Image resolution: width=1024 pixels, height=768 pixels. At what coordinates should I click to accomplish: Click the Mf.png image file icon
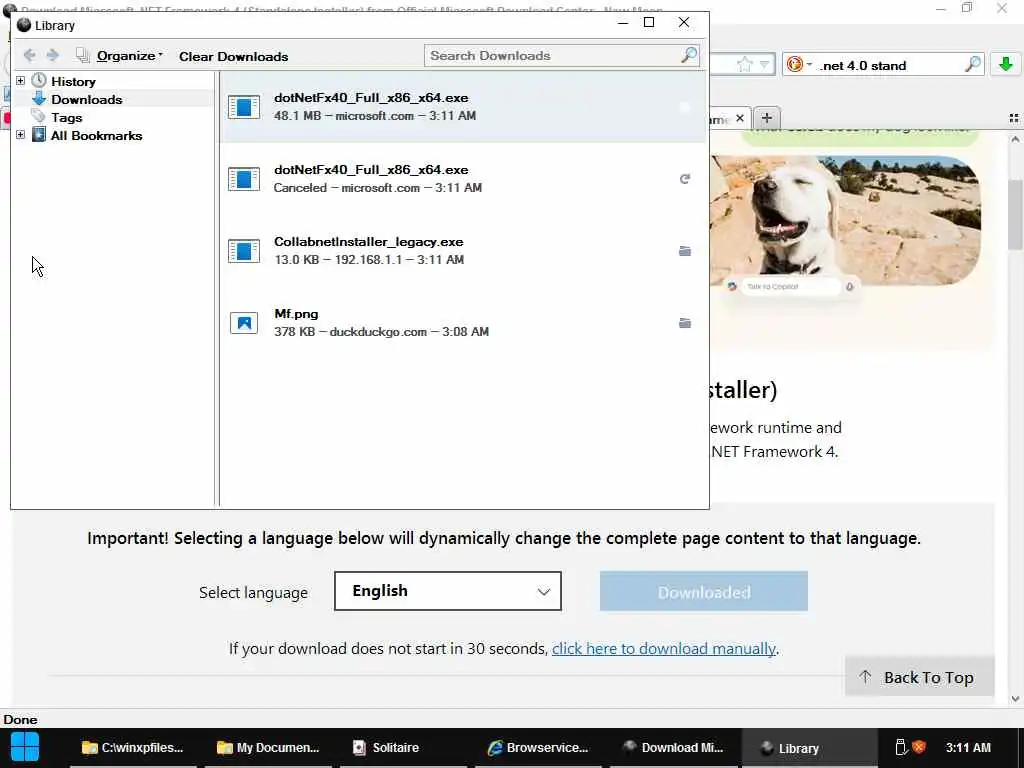(x=244, y=323)
